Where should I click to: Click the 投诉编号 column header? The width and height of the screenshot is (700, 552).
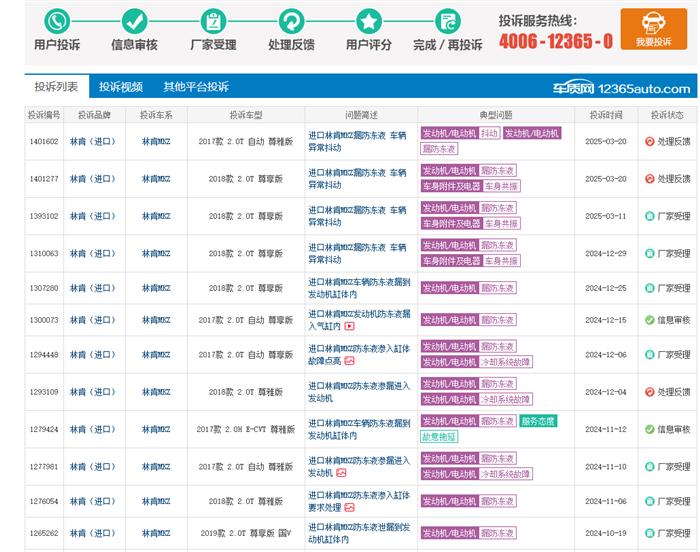click(44, 115)
